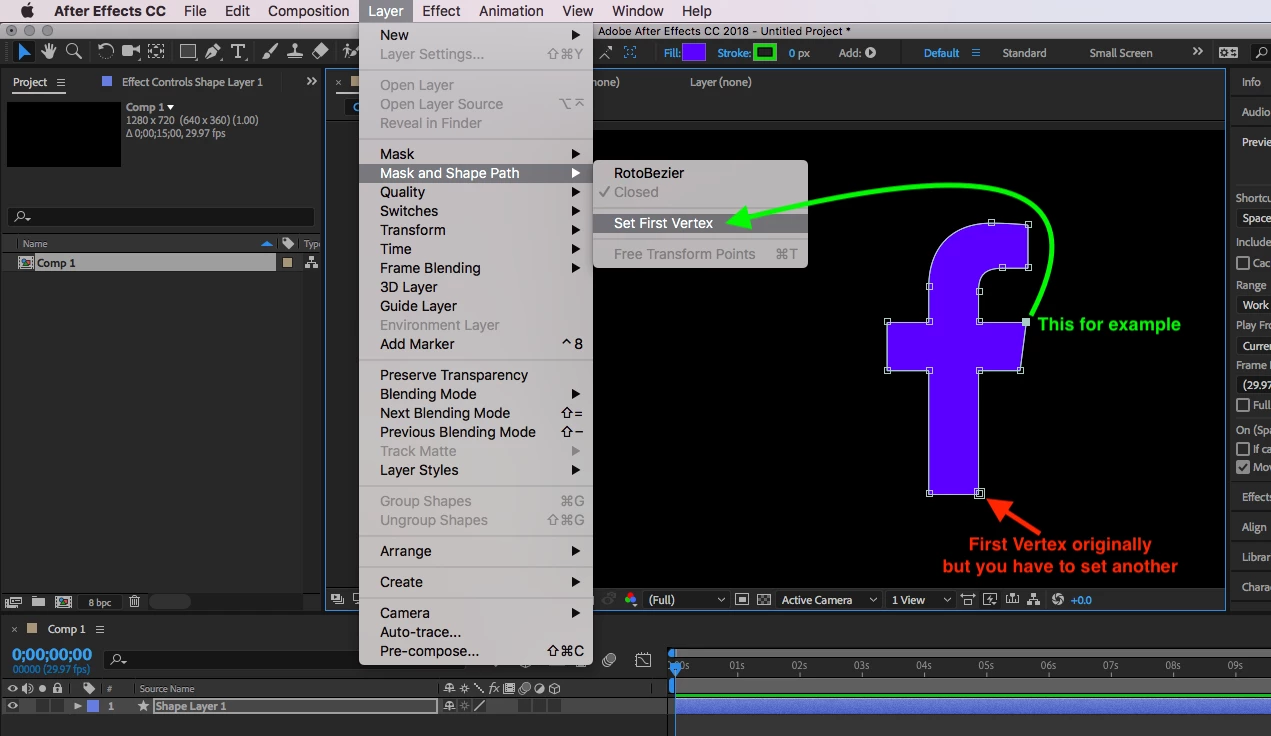Click the Interpret Footage icon in Project panel
The image size is (1271, 736).
13,602
